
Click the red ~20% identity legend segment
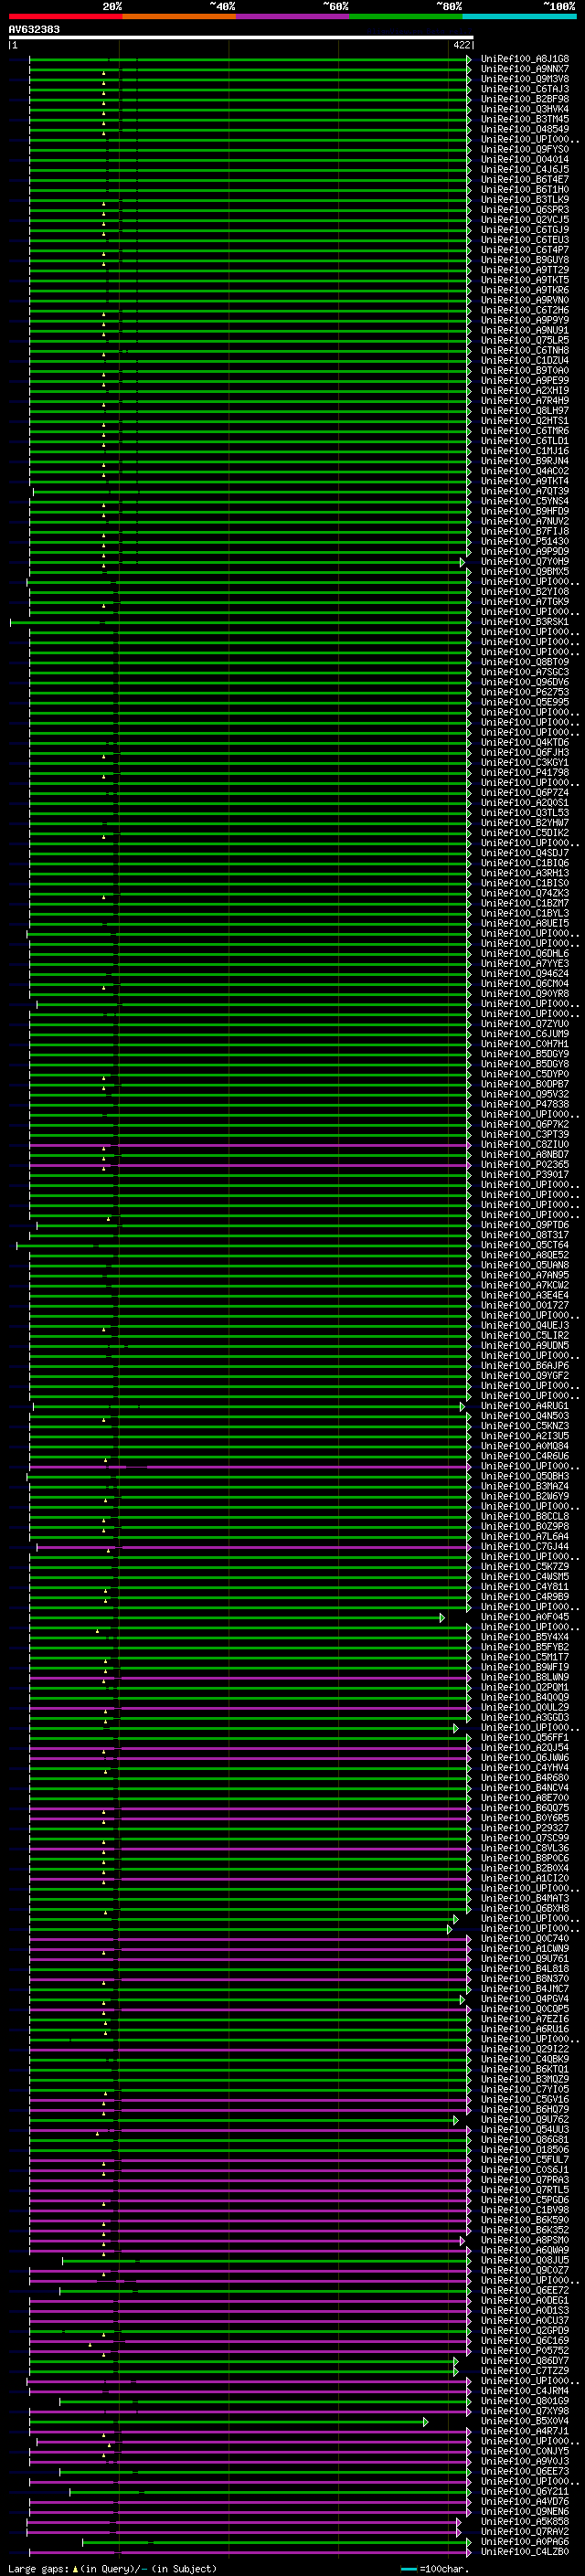pos(65,16)
